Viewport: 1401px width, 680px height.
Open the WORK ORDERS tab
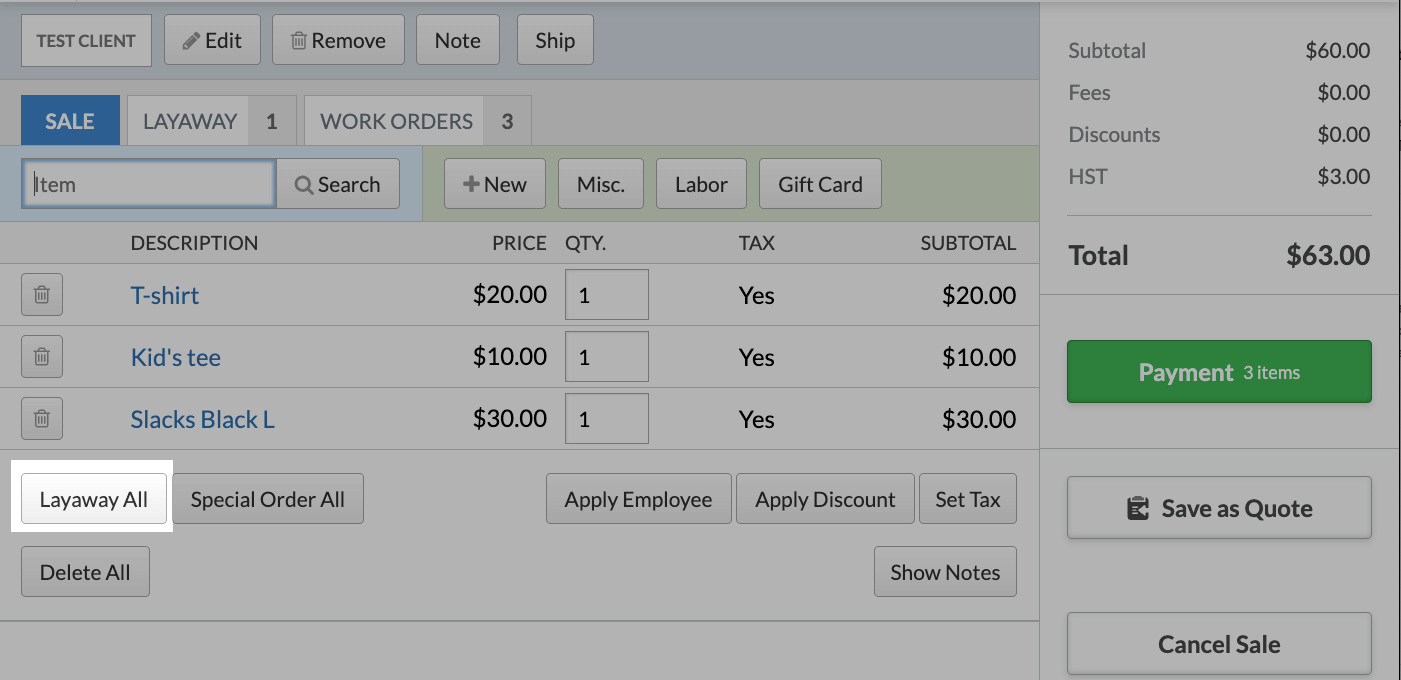[418, 121]
